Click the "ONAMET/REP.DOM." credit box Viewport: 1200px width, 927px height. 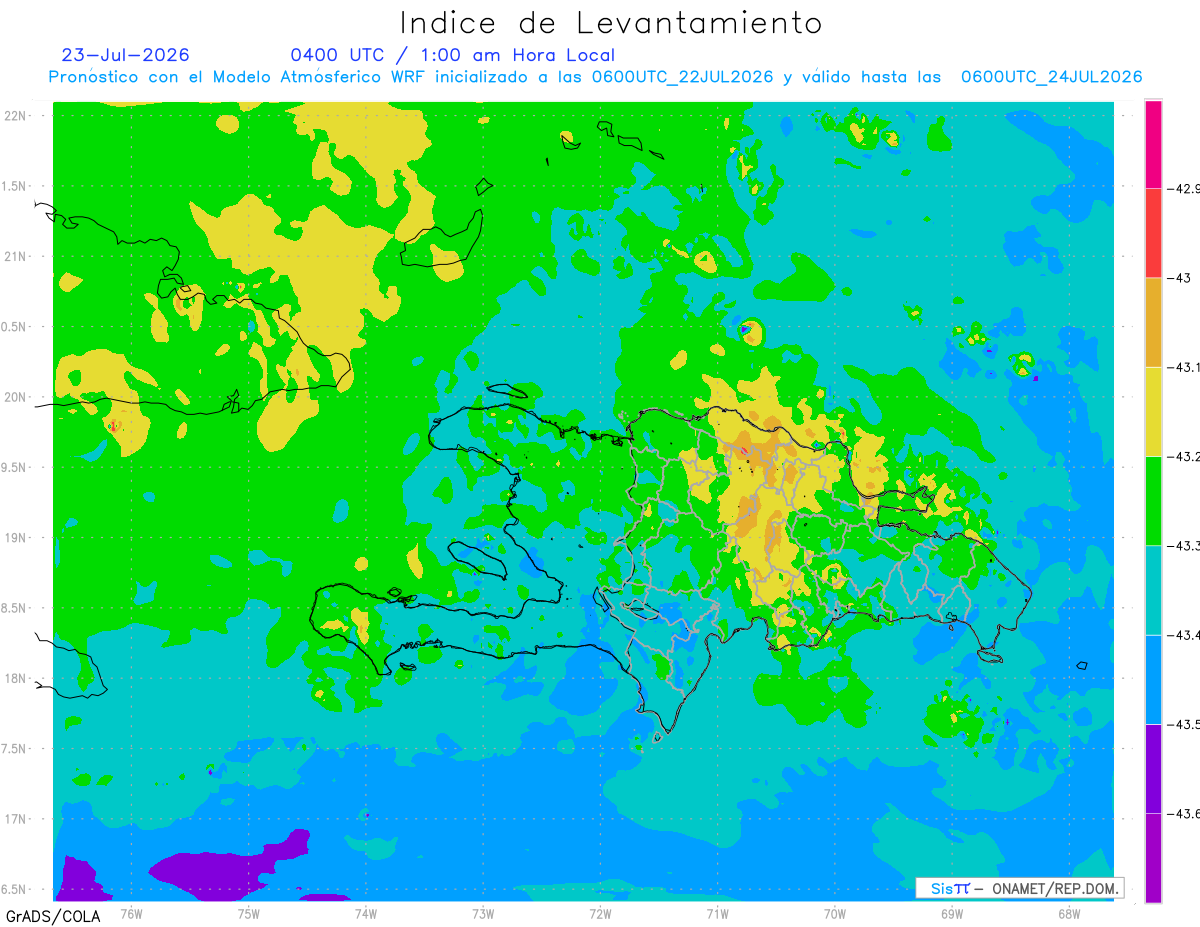(1020, 888)
